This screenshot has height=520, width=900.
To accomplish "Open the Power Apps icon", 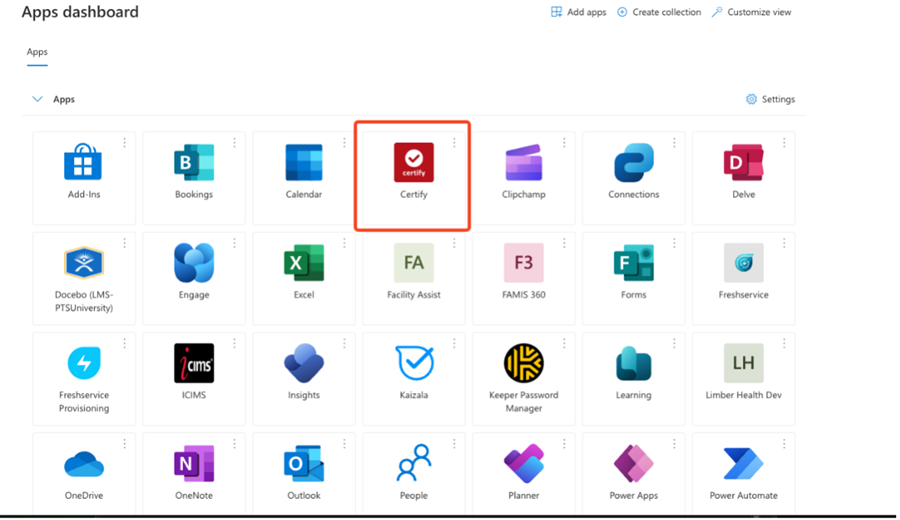I will tap(634, 464).
